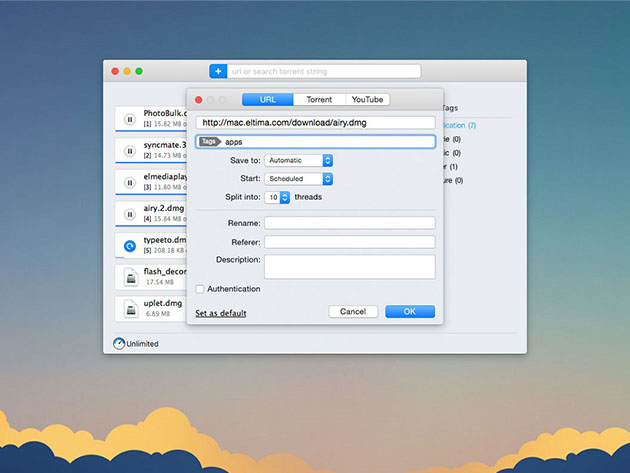This screenshot has width=630, height=473.
Task: Click the Cancel button
Action: pyautogui.click(x=353, y=312)
